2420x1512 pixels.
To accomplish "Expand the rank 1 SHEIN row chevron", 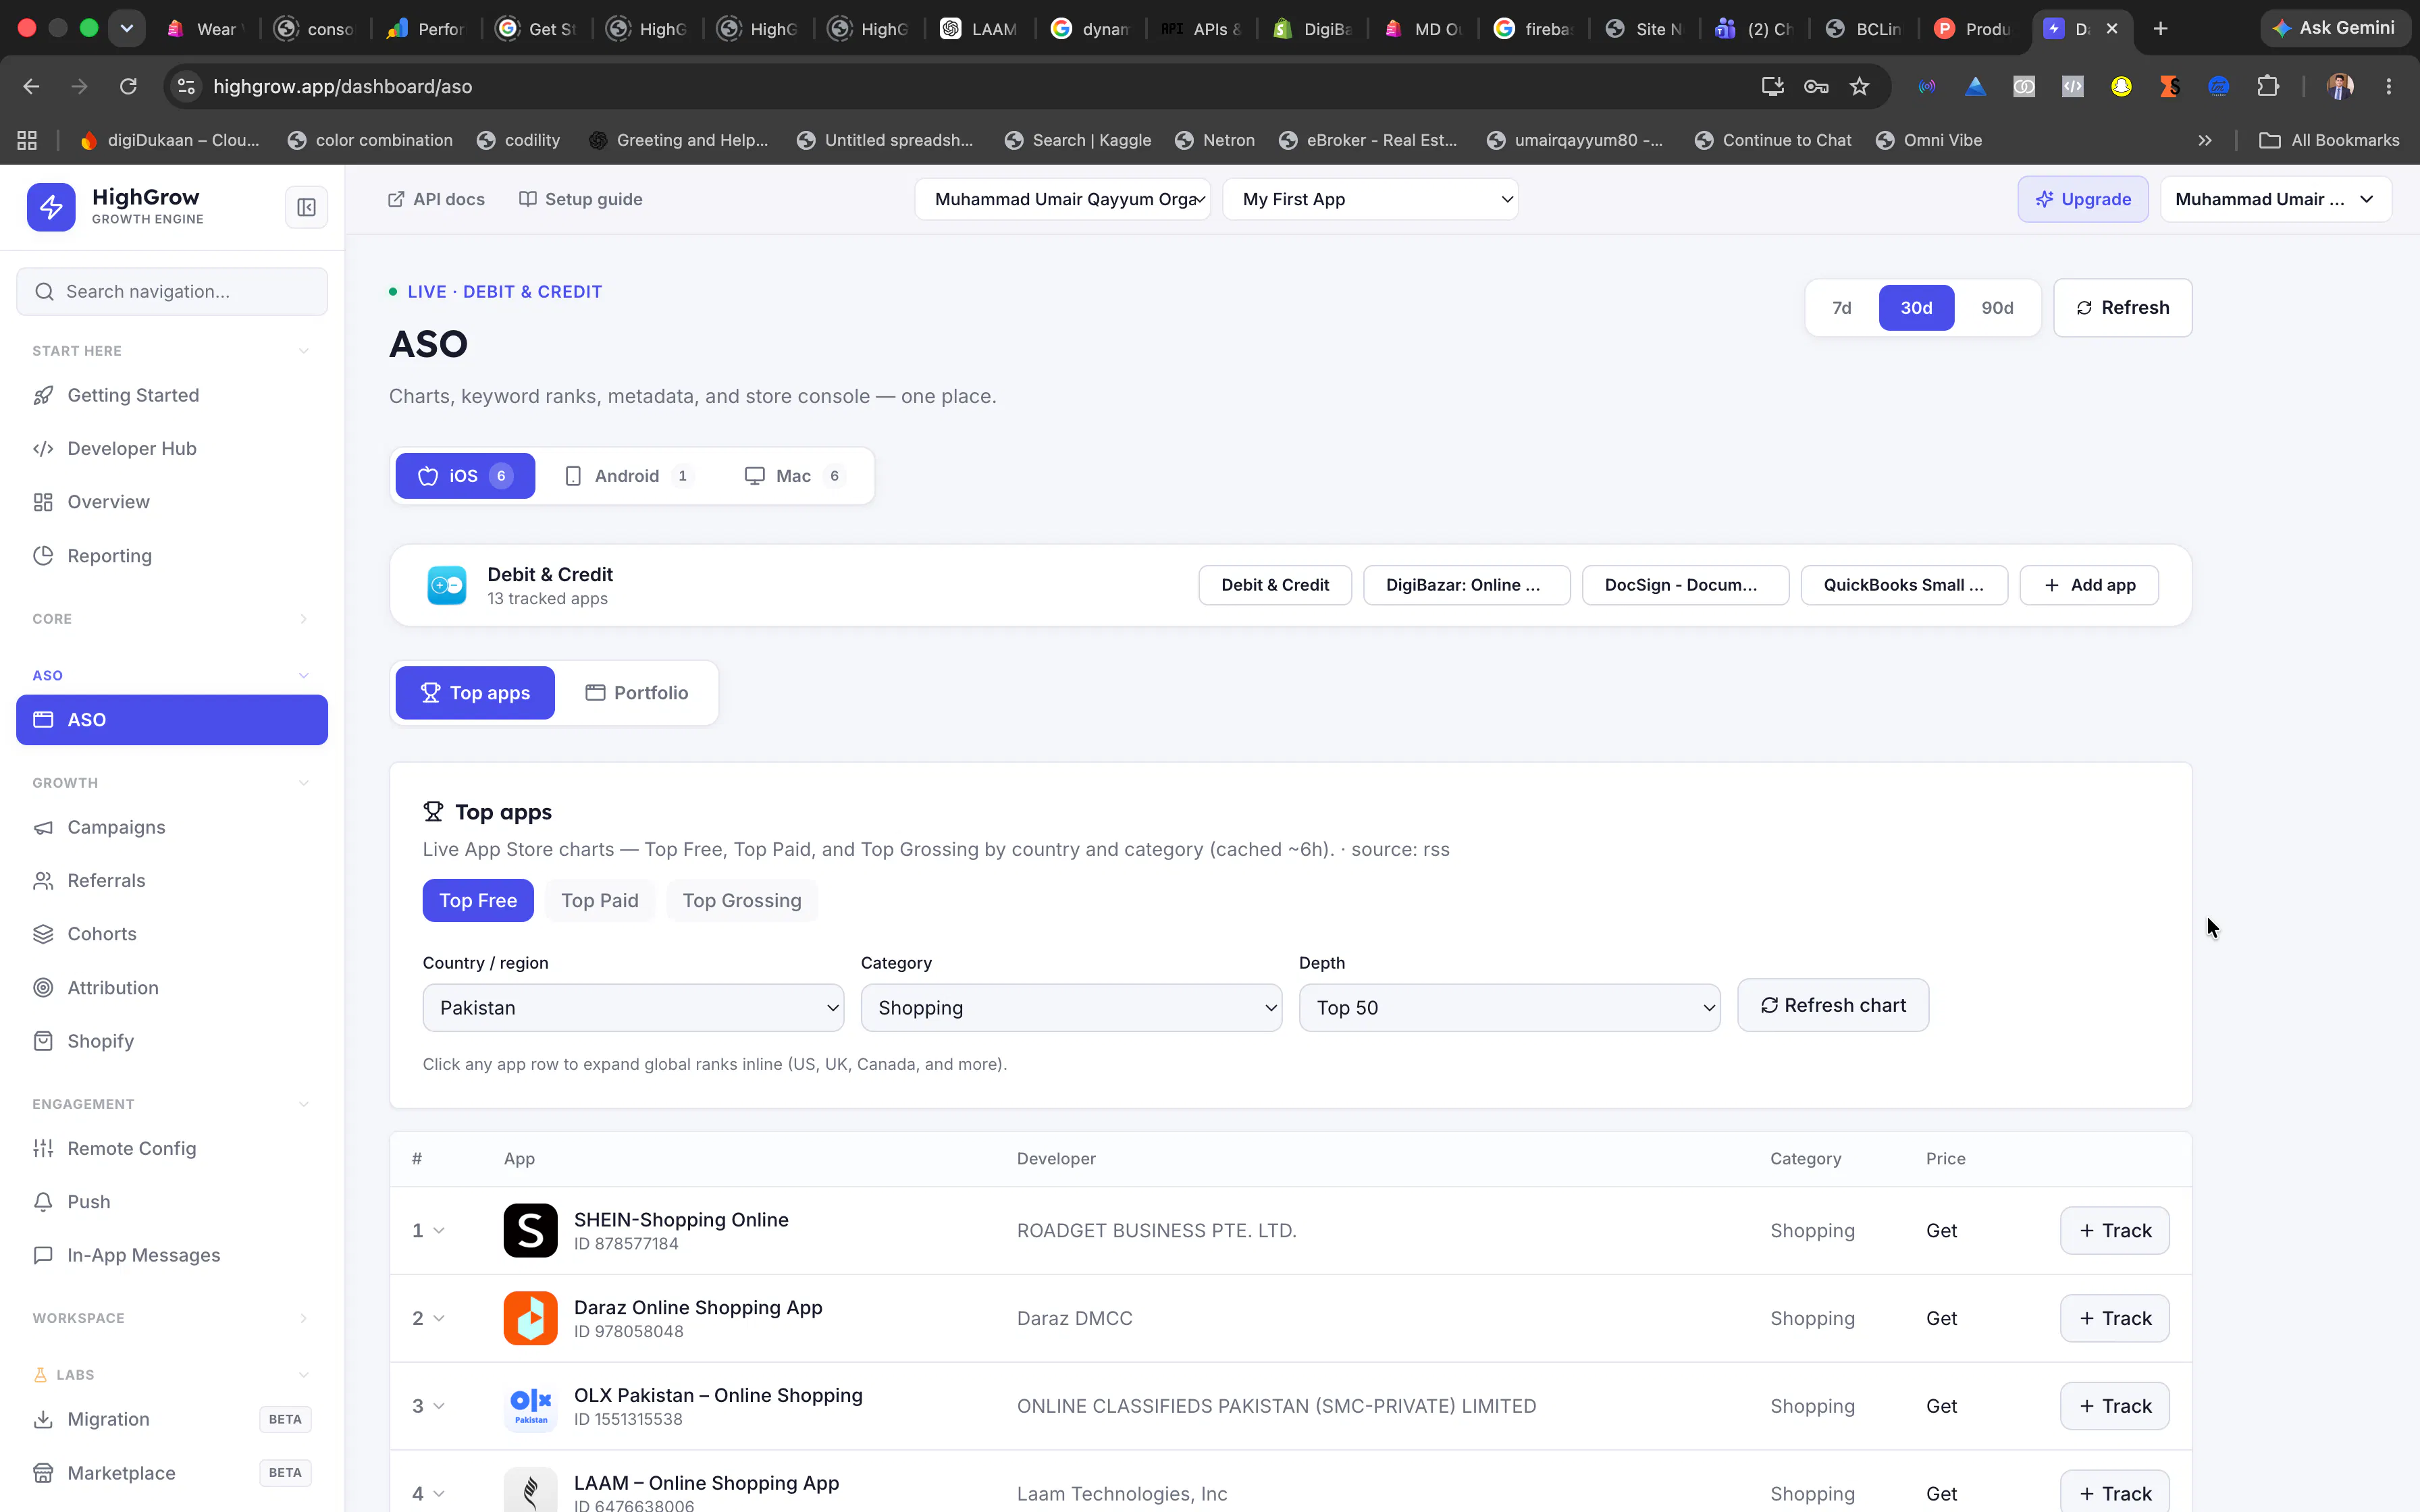I will click(439, 1231).
